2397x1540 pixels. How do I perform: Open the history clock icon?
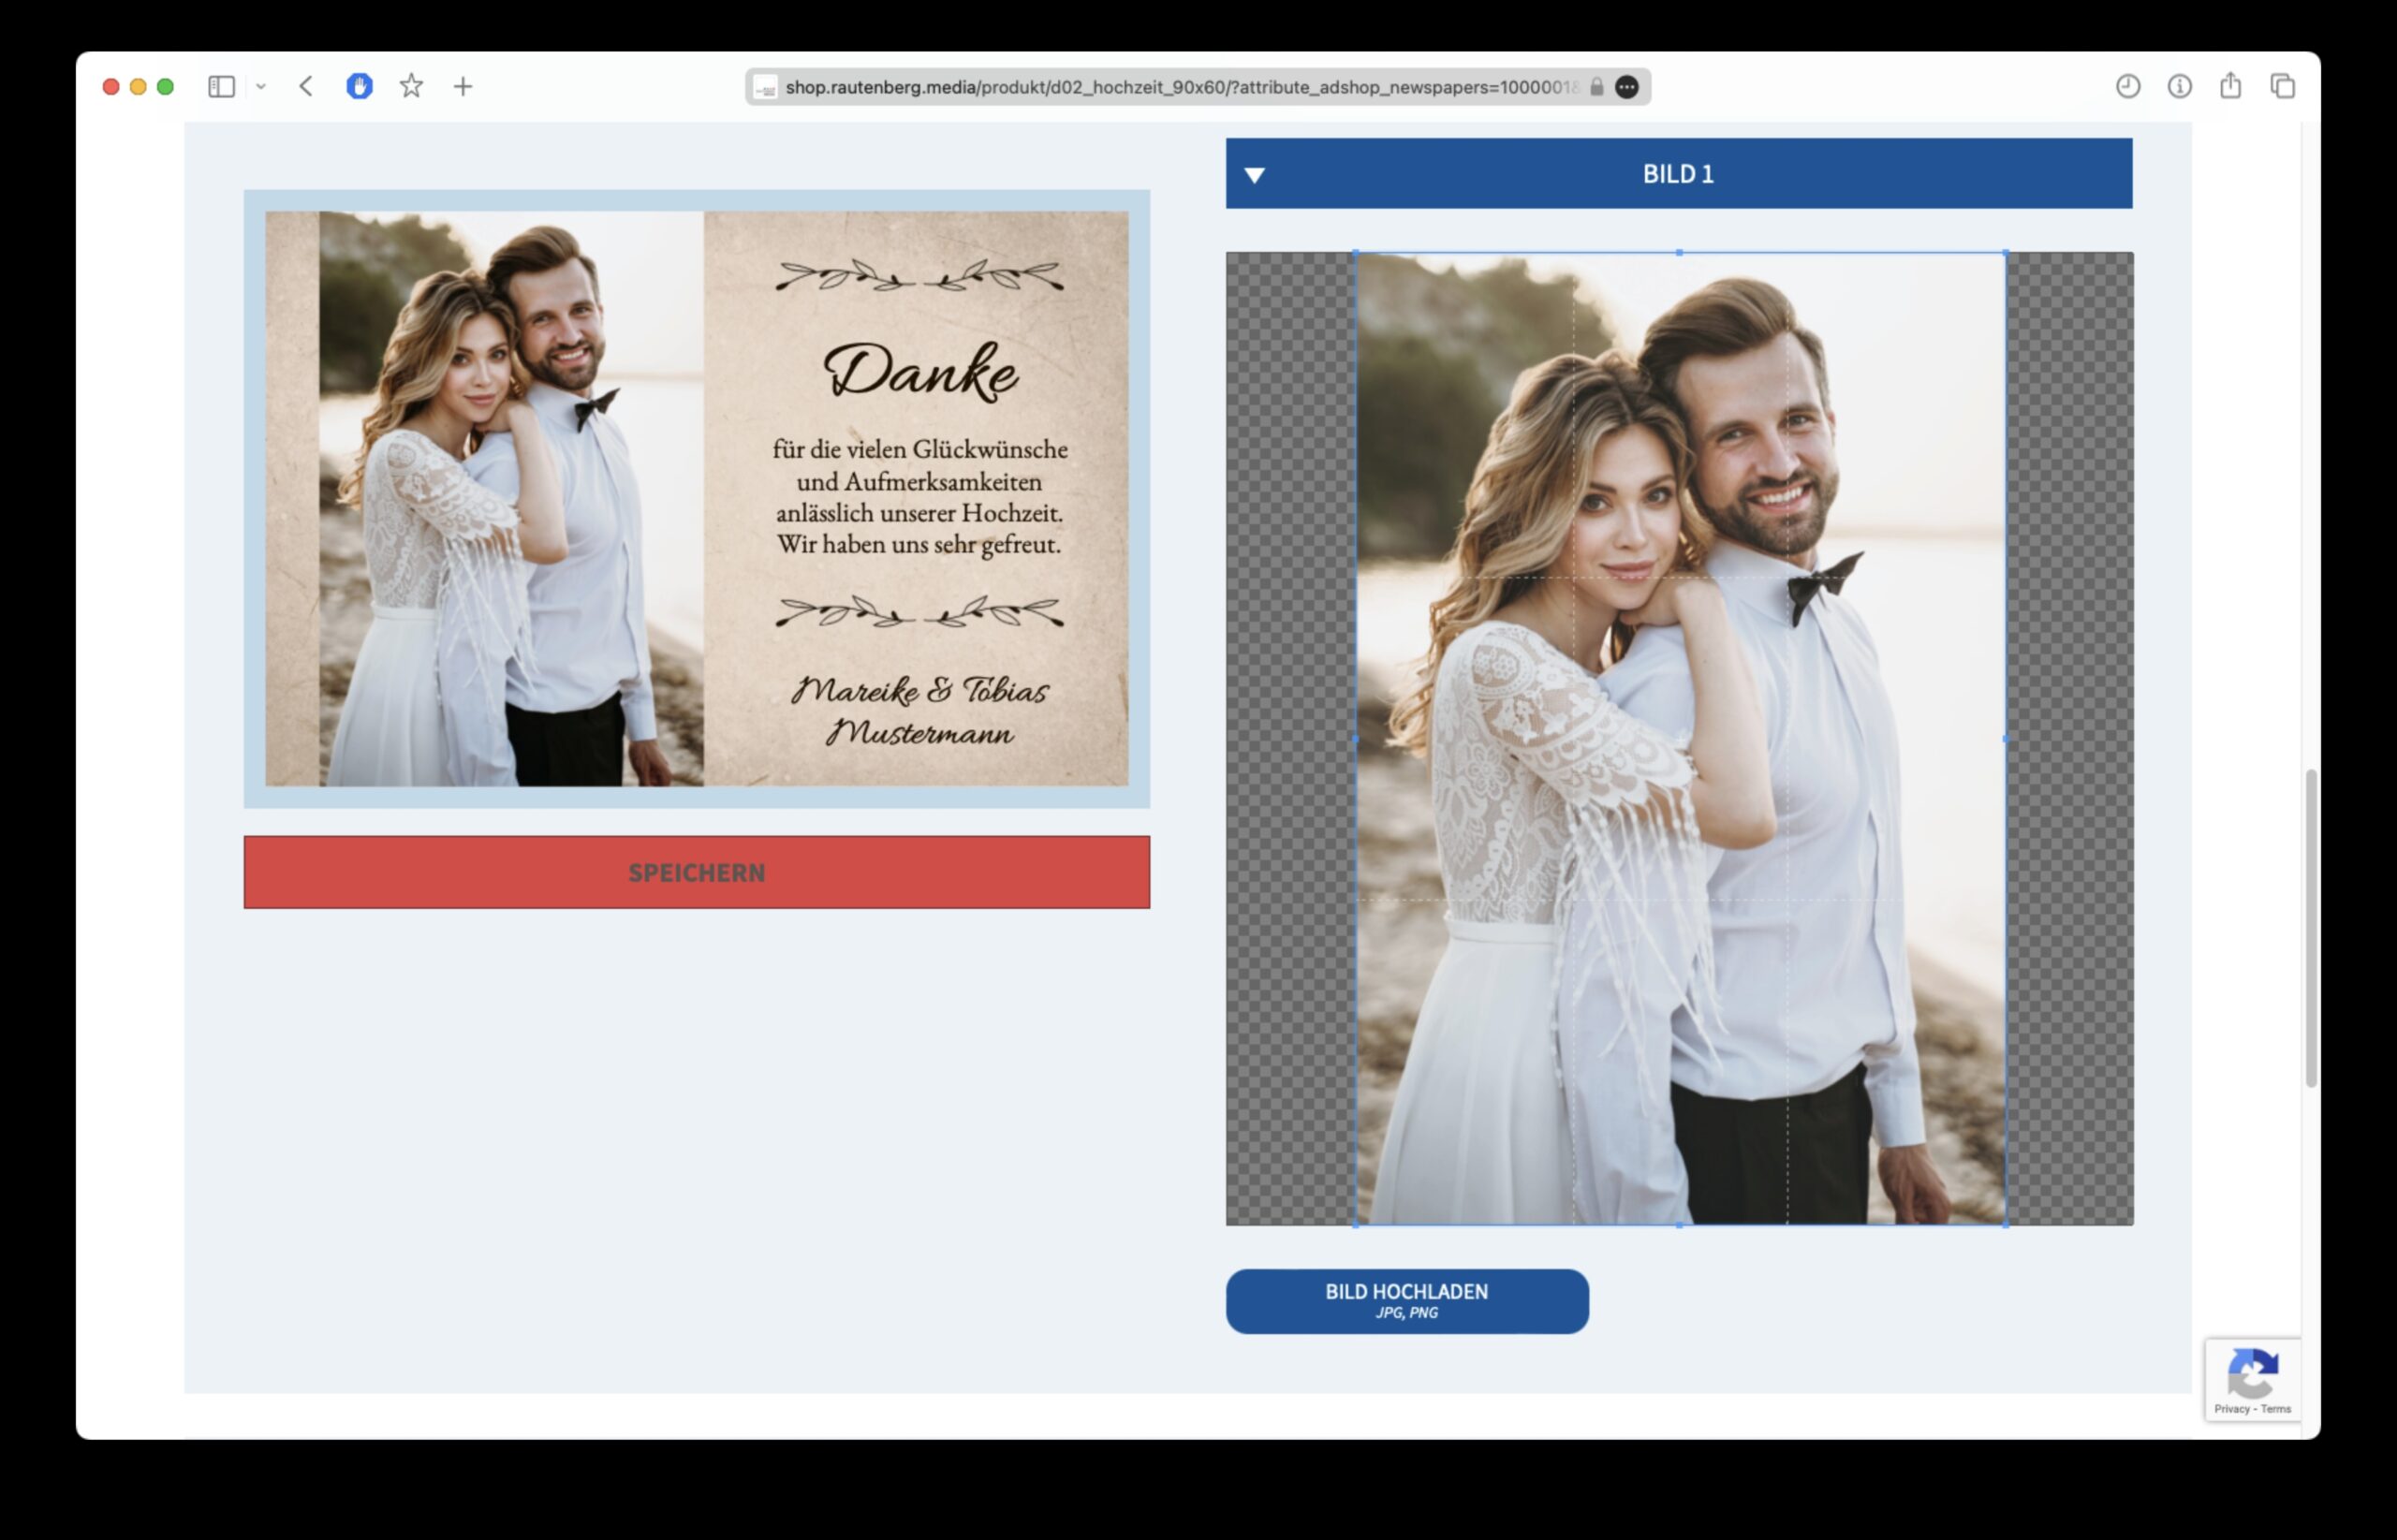[x=2128, y=87]
